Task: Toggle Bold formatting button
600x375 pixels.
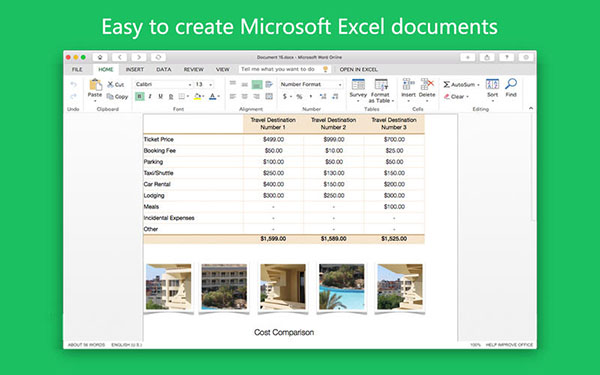Action: point(140,96)
